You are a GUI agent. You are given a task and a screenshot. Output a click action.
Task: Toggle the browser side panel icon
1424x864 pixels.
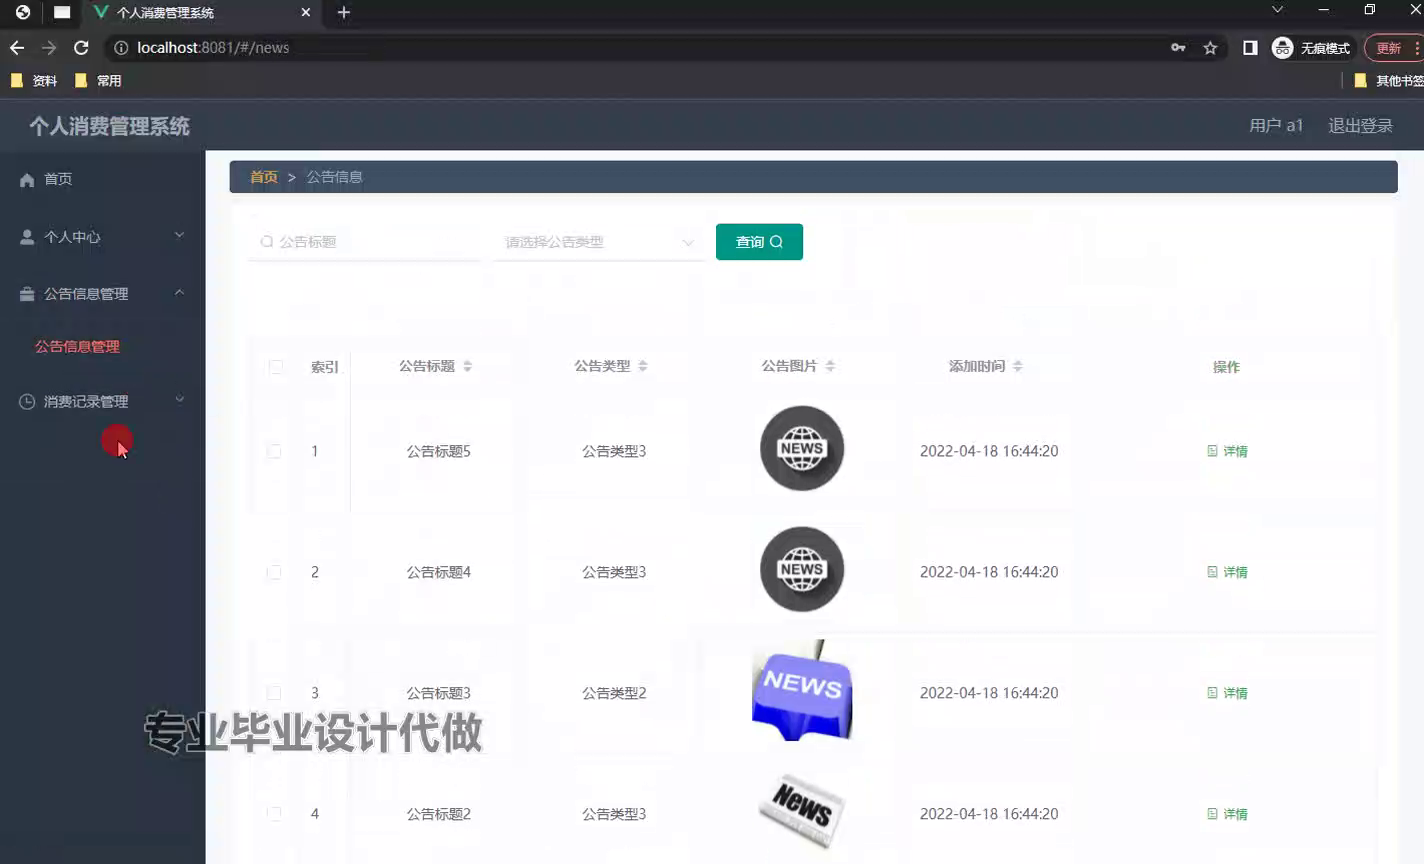click(x=1250, y=48)
